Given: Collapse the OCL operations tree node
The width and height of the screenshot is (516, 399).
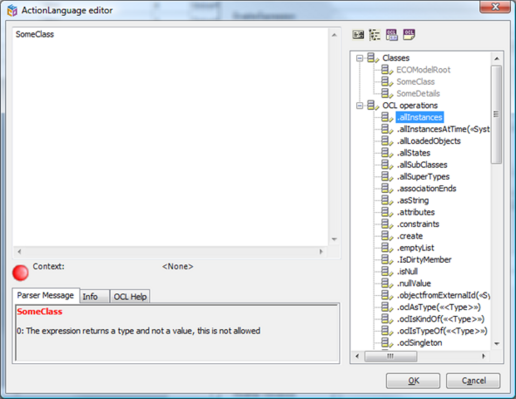Looking at the screenshot, I should [359, 106].
